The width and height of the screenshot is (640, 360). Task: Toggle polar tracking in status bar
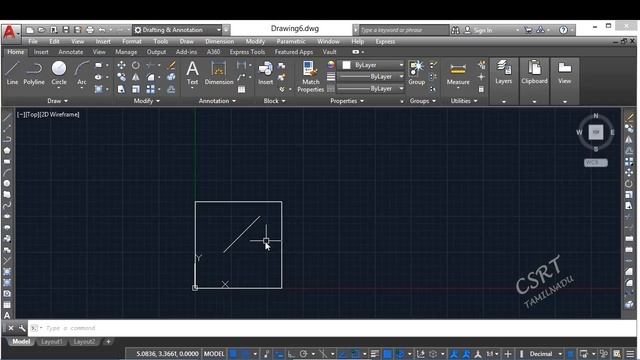pyautogui.click(x=303, y=354)
